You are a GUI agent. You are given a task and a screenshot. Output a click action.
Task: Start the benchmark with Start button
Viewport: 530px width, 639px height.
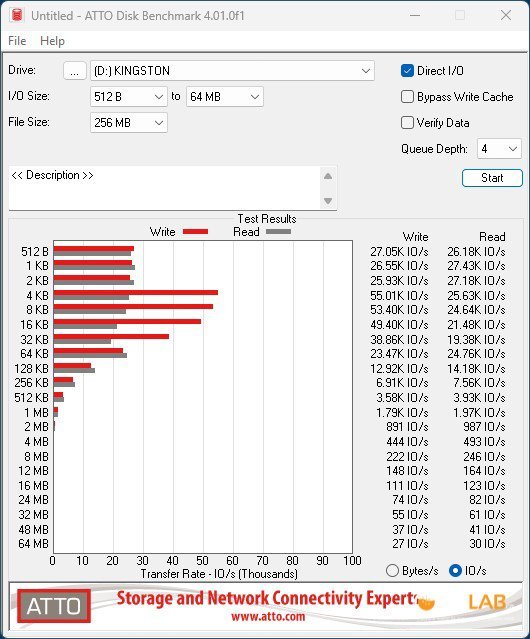pos(492,178)
